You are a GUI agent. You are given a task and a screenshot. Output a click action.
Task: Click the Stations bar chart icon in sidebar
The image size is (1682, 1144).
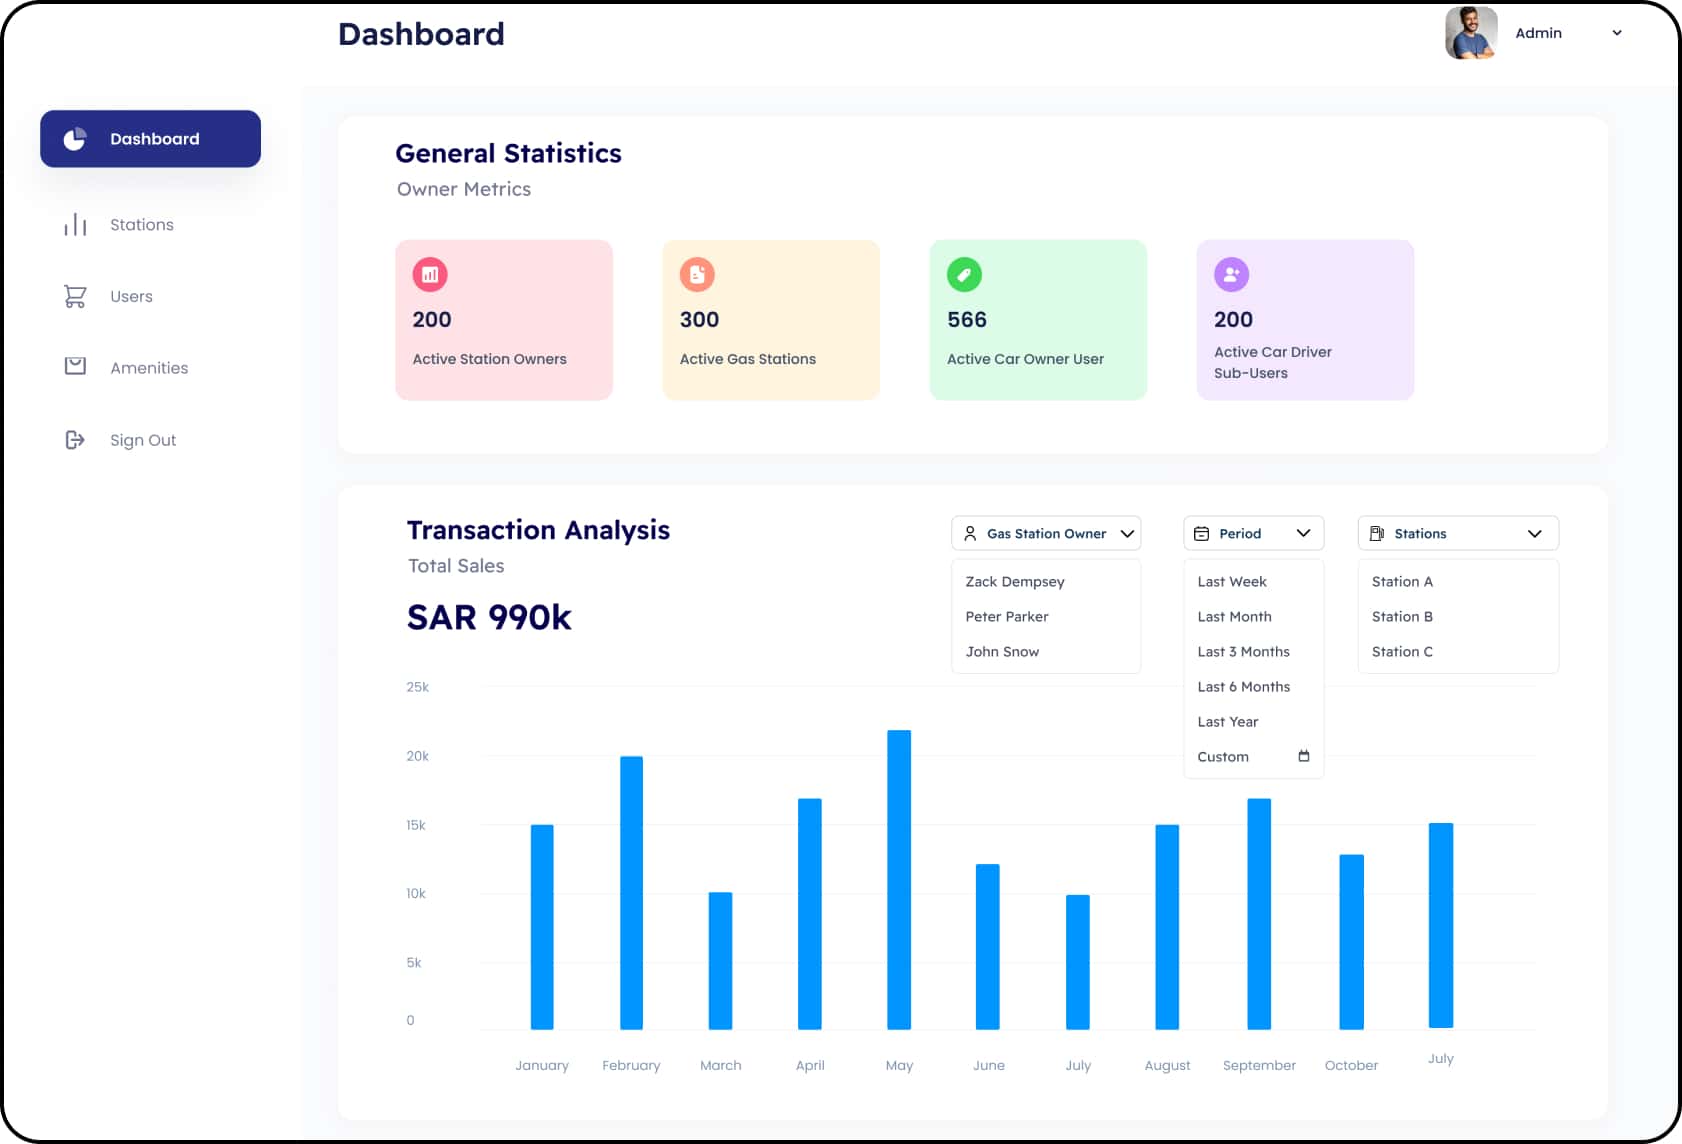click(x=75, y=225)
